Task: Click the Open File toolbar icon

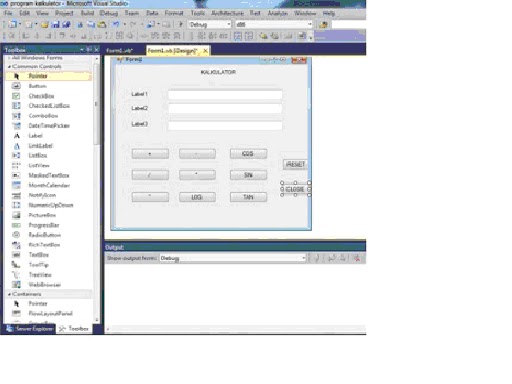Action: [x=45, y=25]
